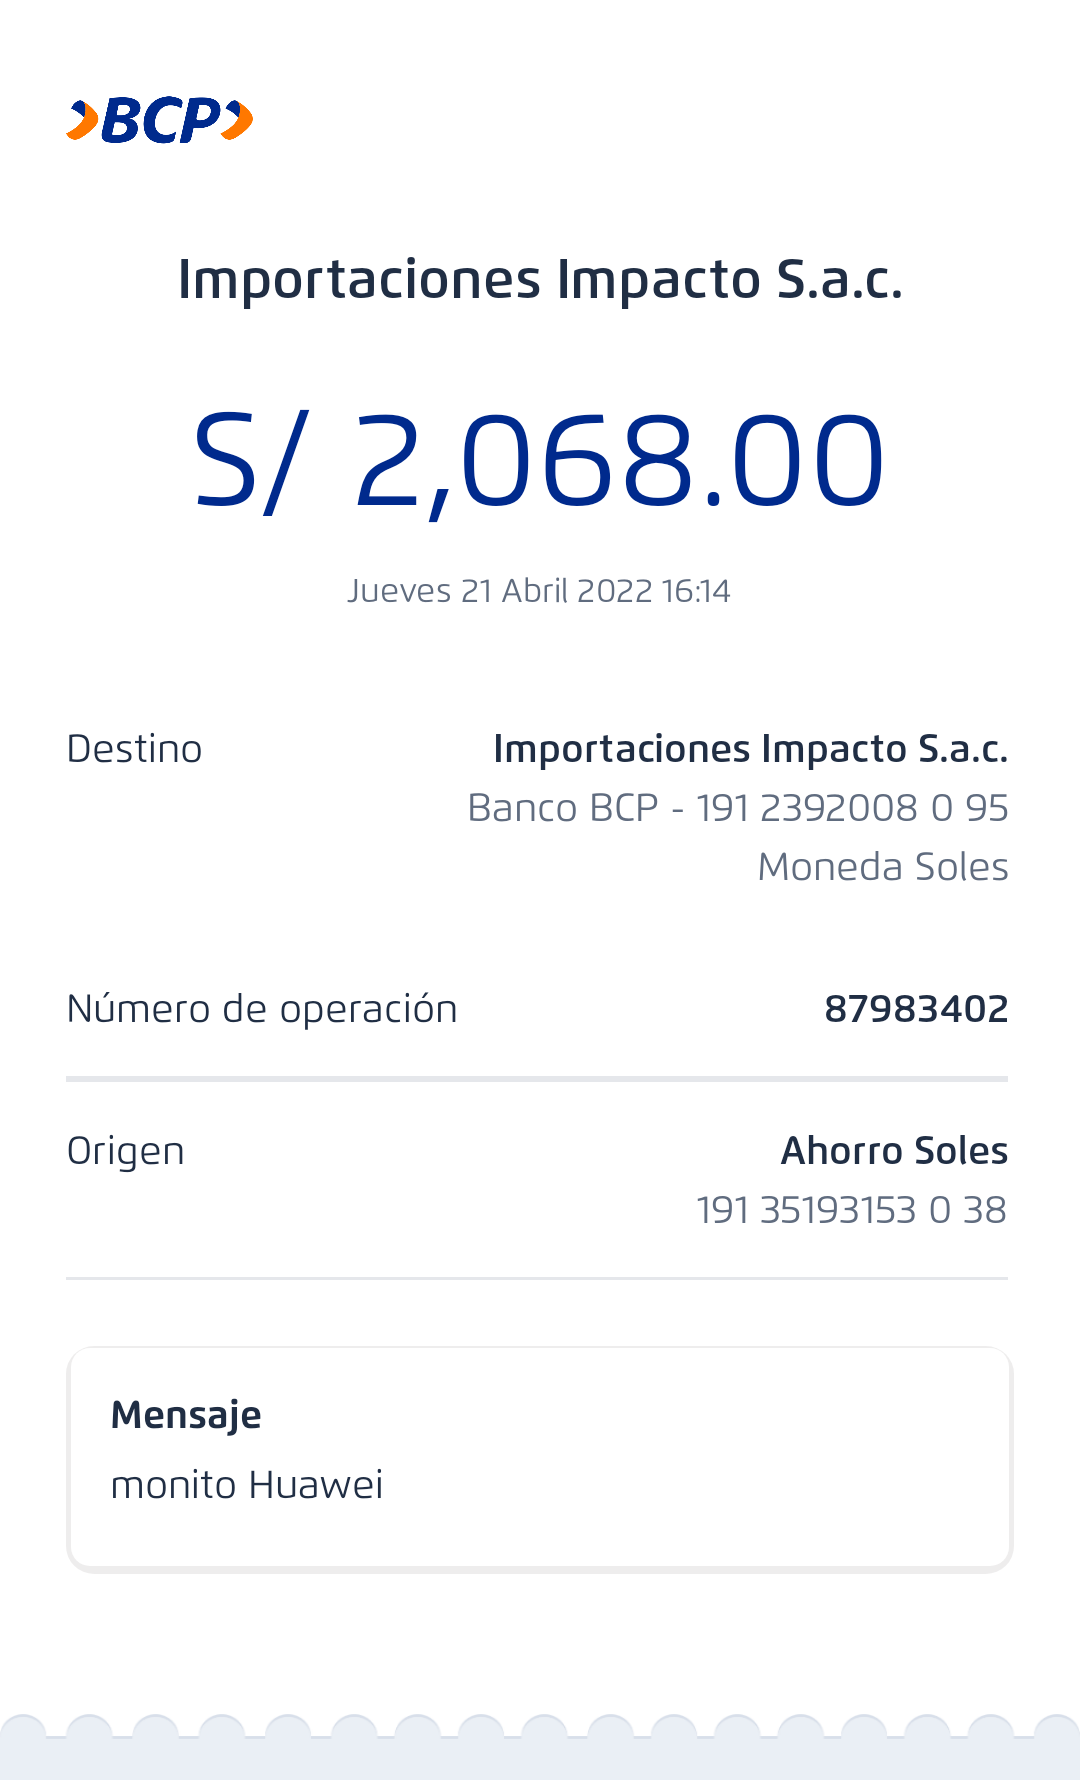Viewport: 1080px width, 1780px height.
Task: Click the divider line below Origen section
Action: click(x=537, y=1278)
